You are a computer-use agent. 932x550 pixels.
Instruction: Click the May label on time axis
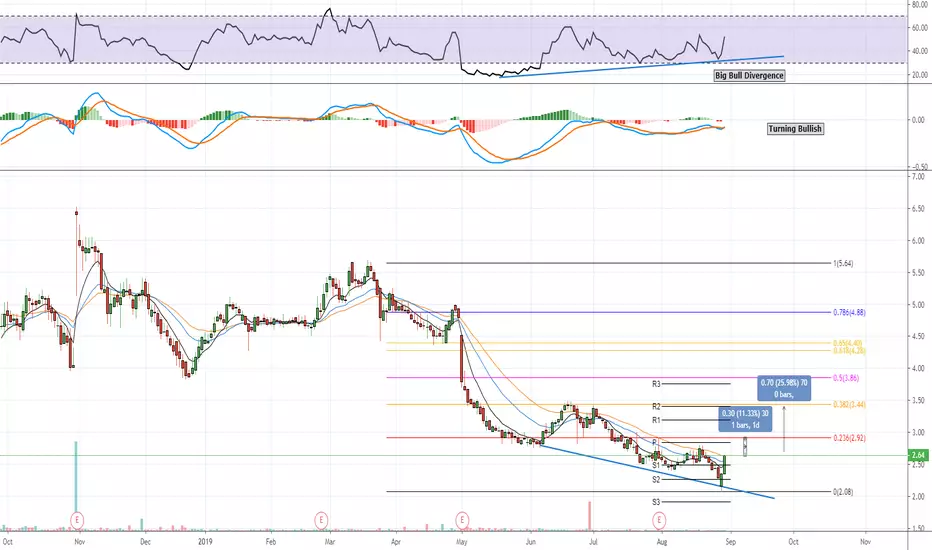[x=462, y=542]
